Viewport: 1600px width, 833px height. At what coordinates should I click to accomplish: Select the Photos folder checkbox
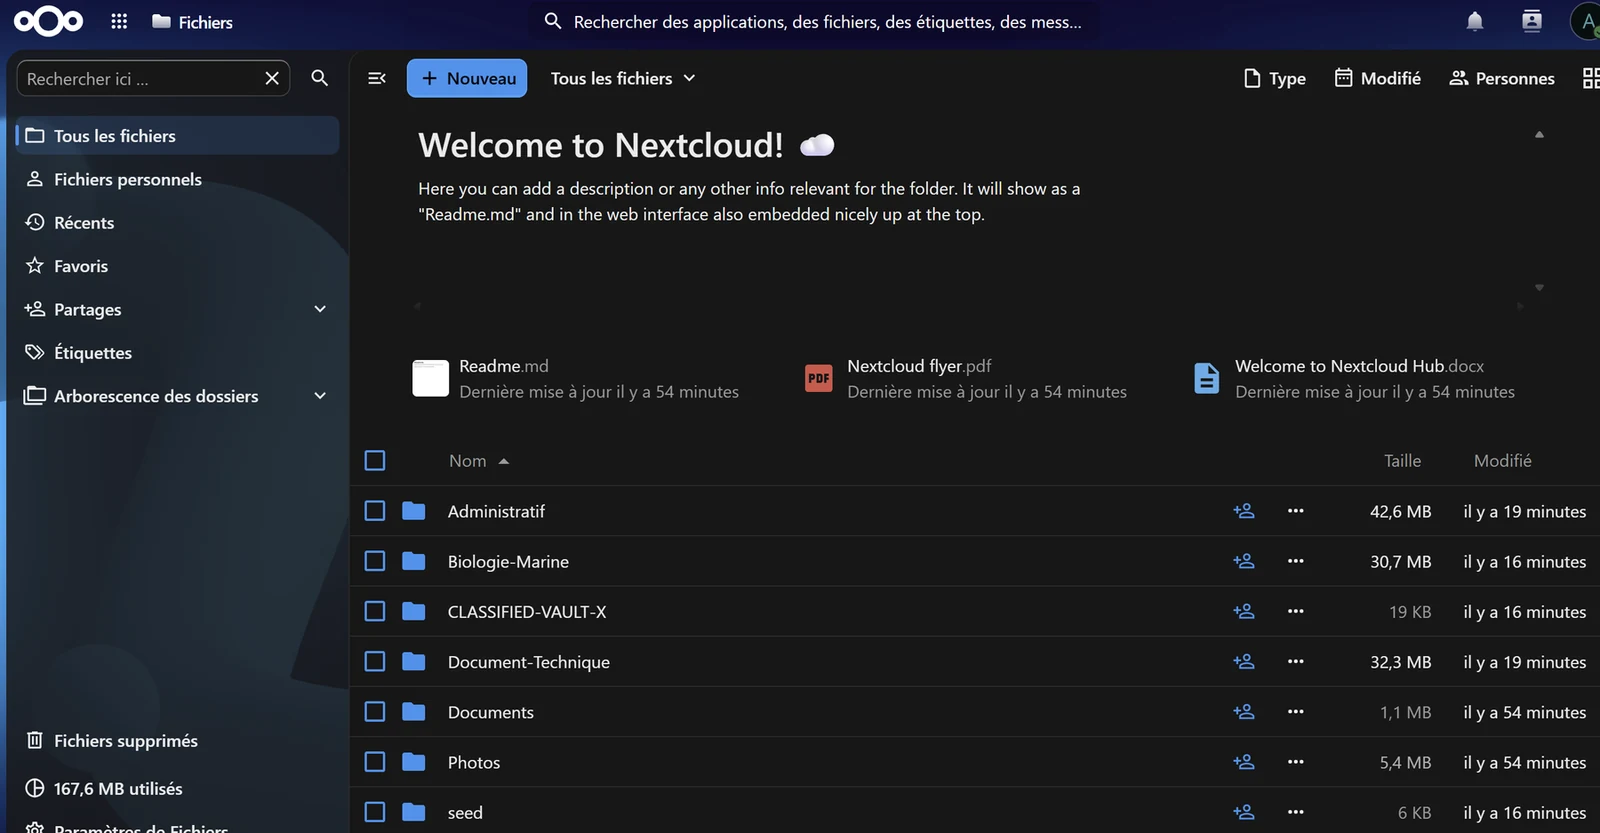375,762
